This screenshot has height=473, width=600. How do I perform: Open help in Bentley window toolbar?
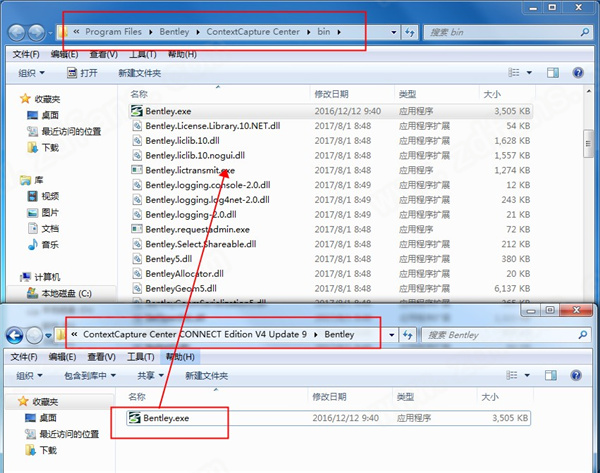[576, 375]
